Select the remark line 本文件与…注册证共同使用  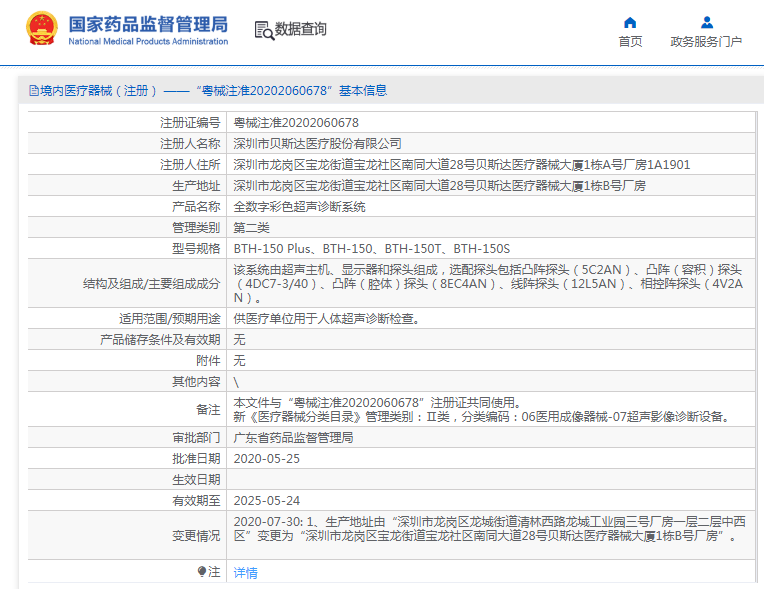pyautogui.click(x=378, y=402)
